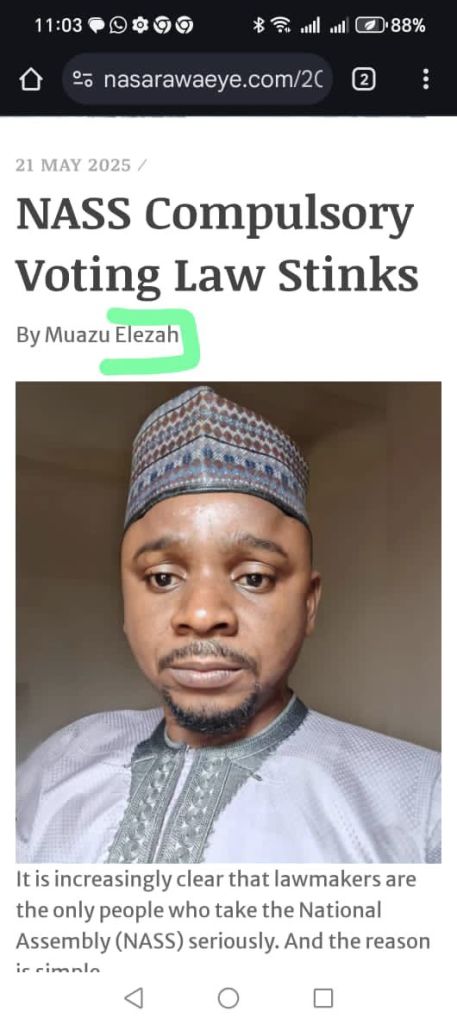Image resolution: width=457 pixels, height=1024 pixels.
Task: Open Chrome's three-dot overflow menu
Action: tap(426, 80)
